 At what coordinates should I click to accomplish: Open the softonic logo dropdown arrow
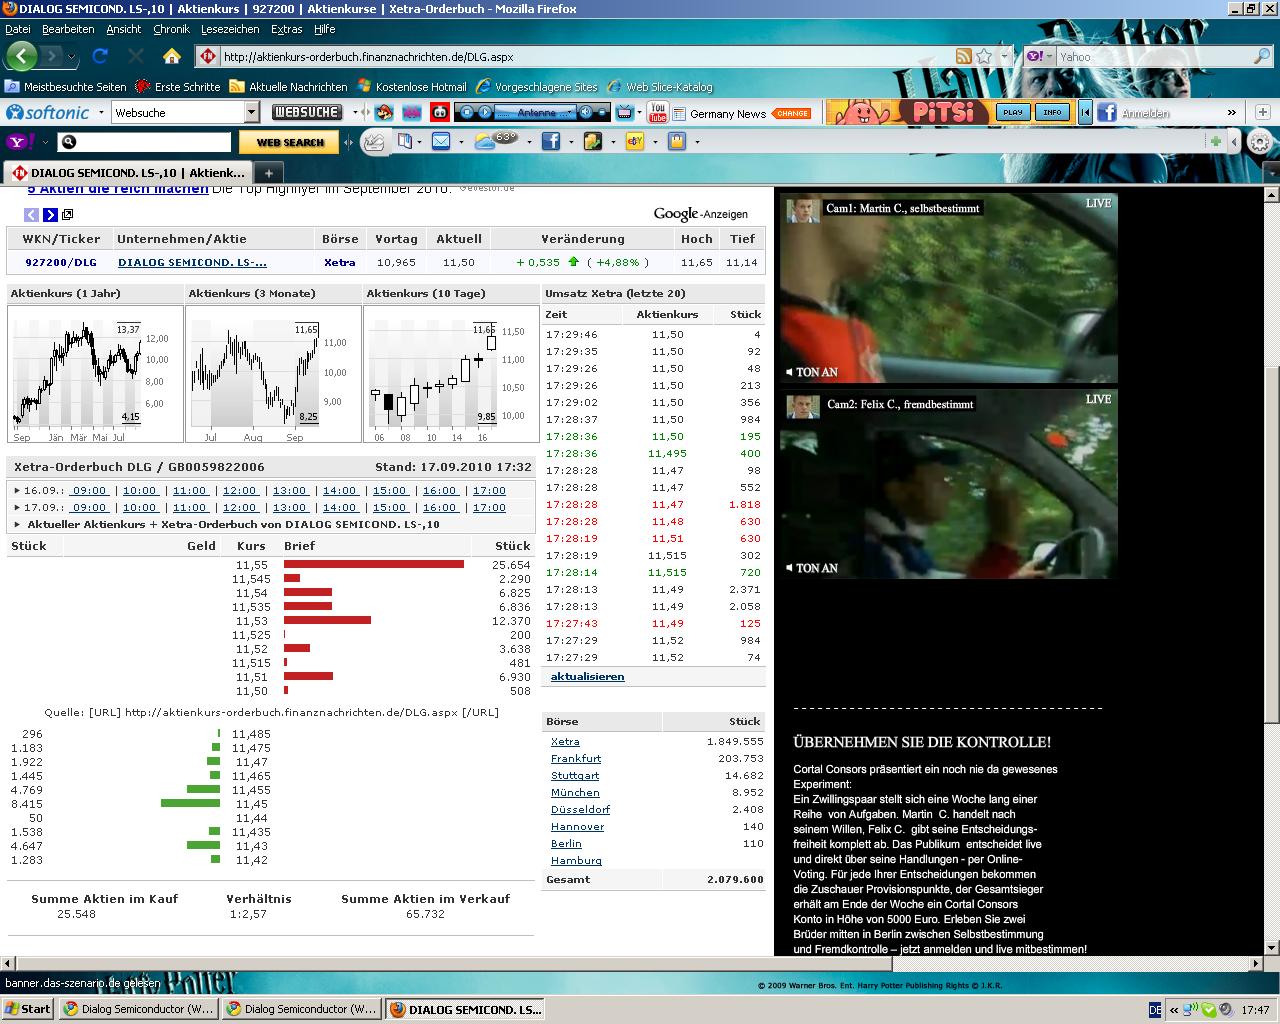(101, 113)
